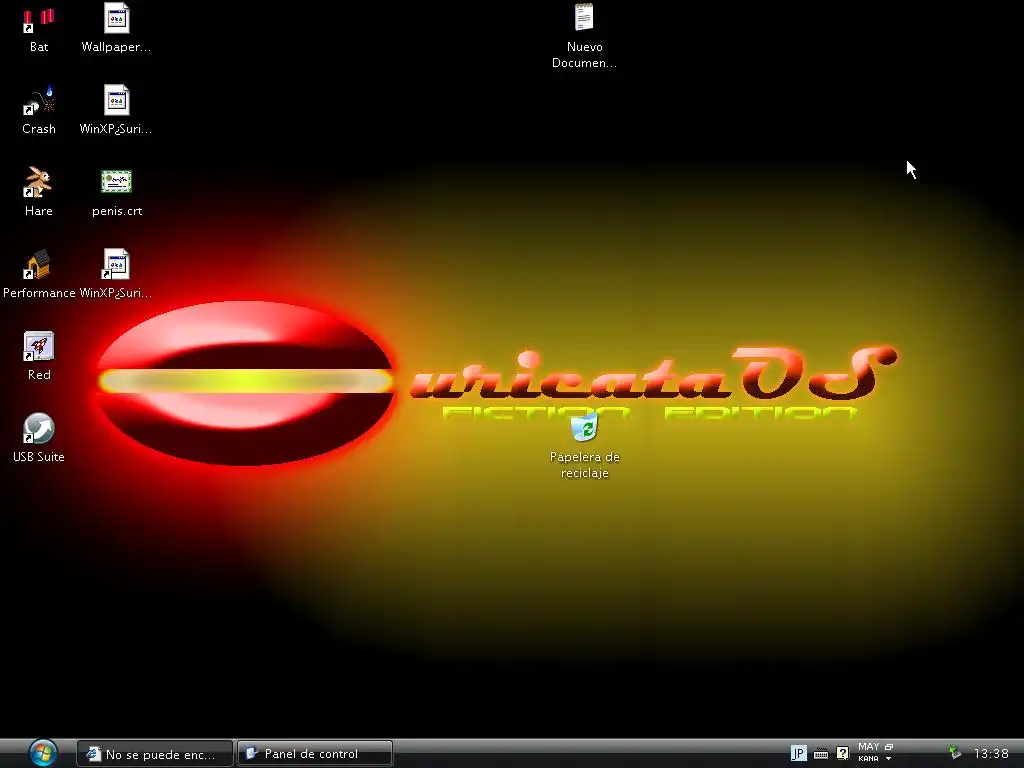Open the language bar options arrow
The width and height of the screenshot is (1024, 768).
point(889,759)
